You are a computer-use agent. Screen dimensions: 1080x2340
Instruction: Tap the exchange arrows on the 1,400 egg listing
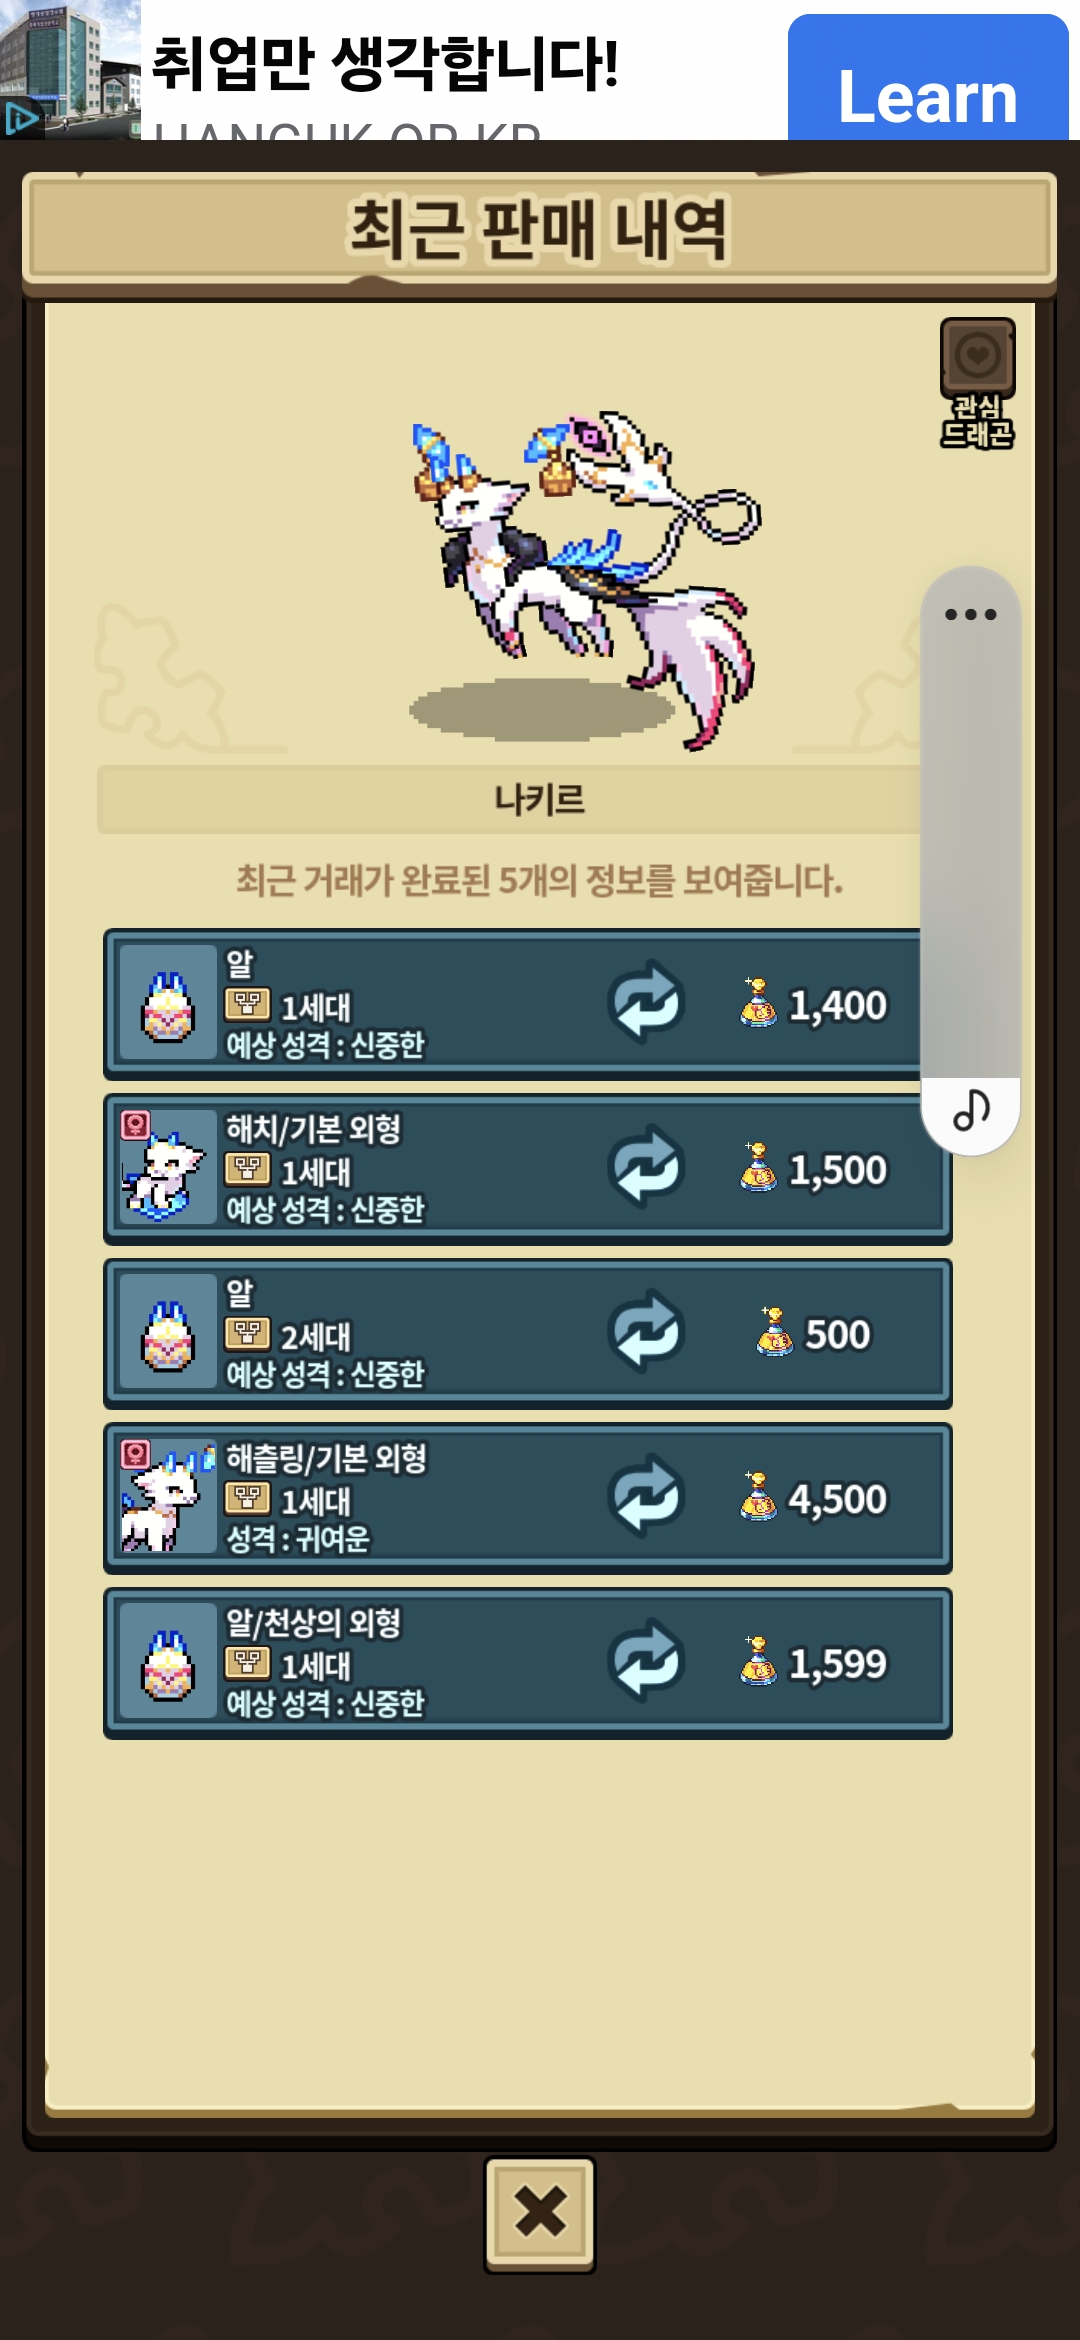pos(646,1003)
